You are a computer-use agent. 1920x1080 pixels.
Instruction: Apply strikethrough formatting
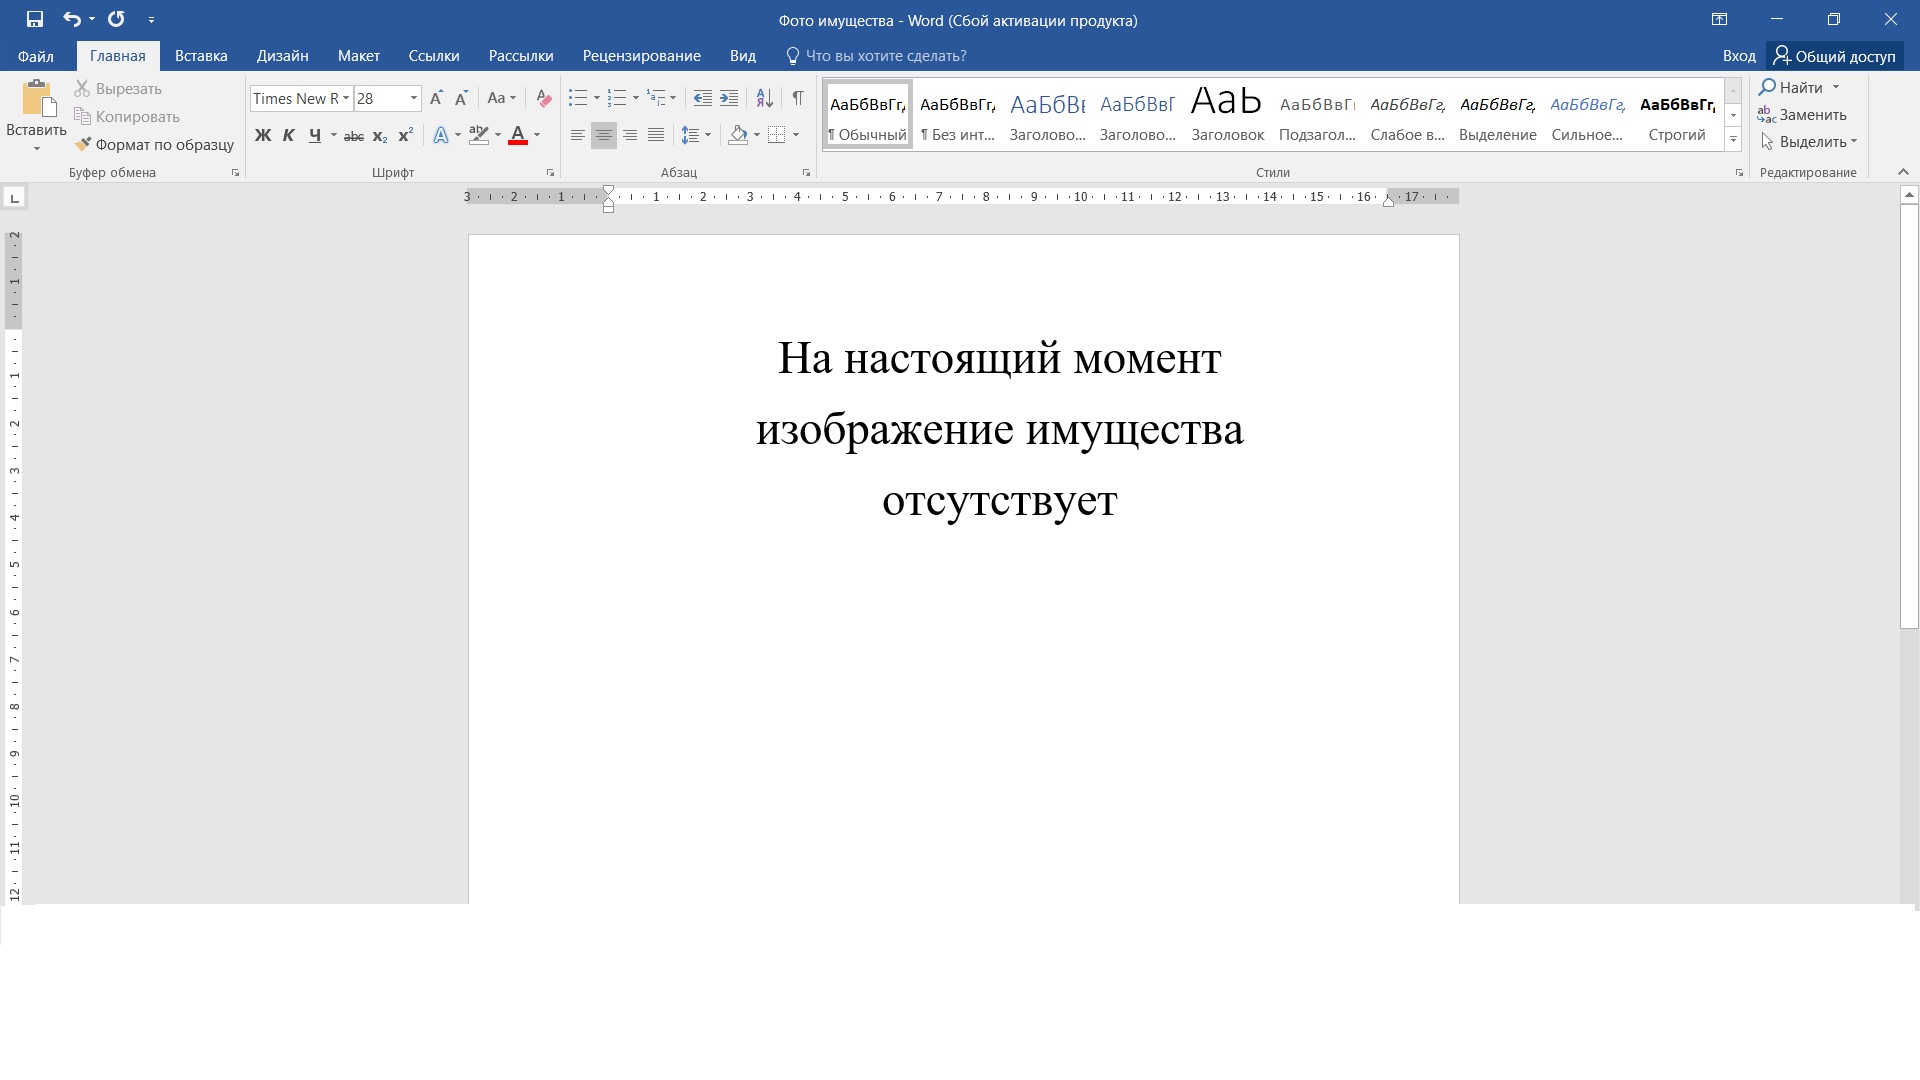(x=353, y=135)
